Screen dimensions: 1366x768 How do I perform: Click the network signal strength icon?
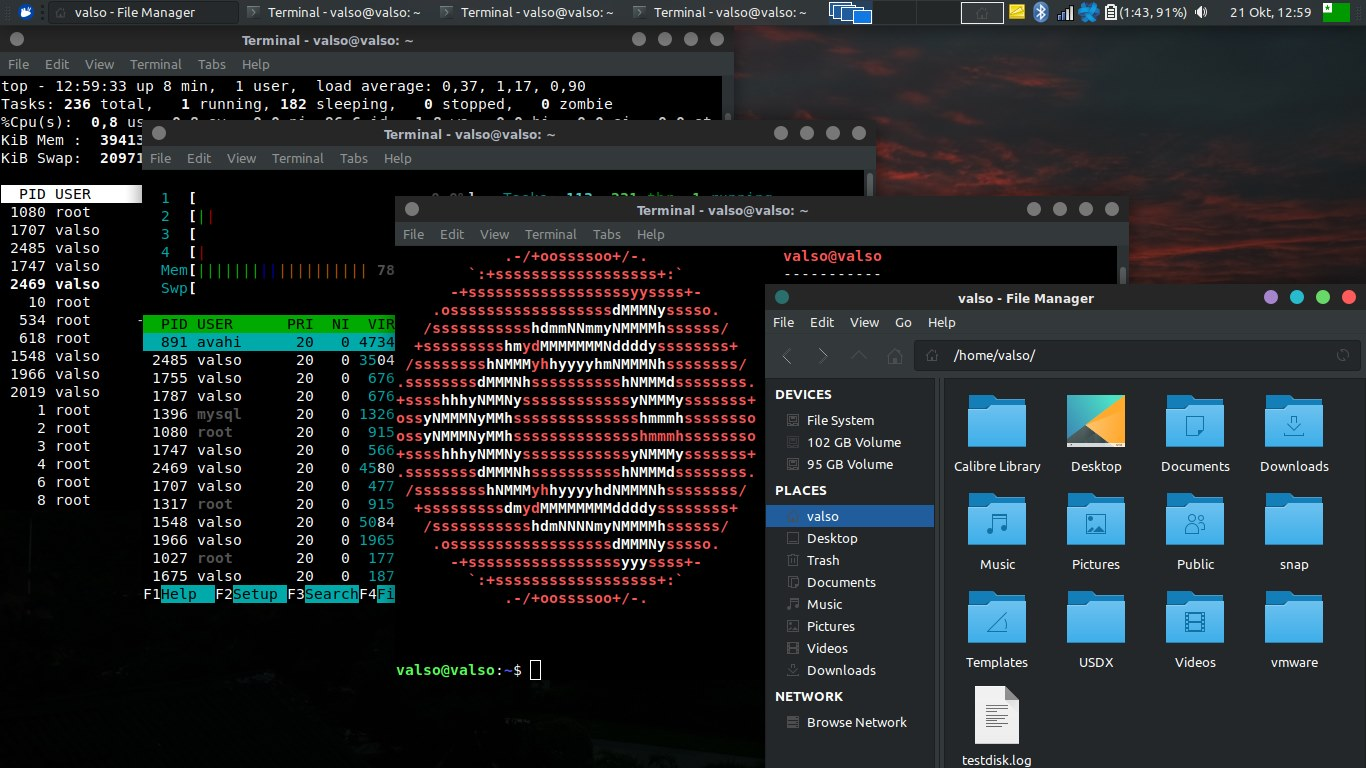point(1065,12)
